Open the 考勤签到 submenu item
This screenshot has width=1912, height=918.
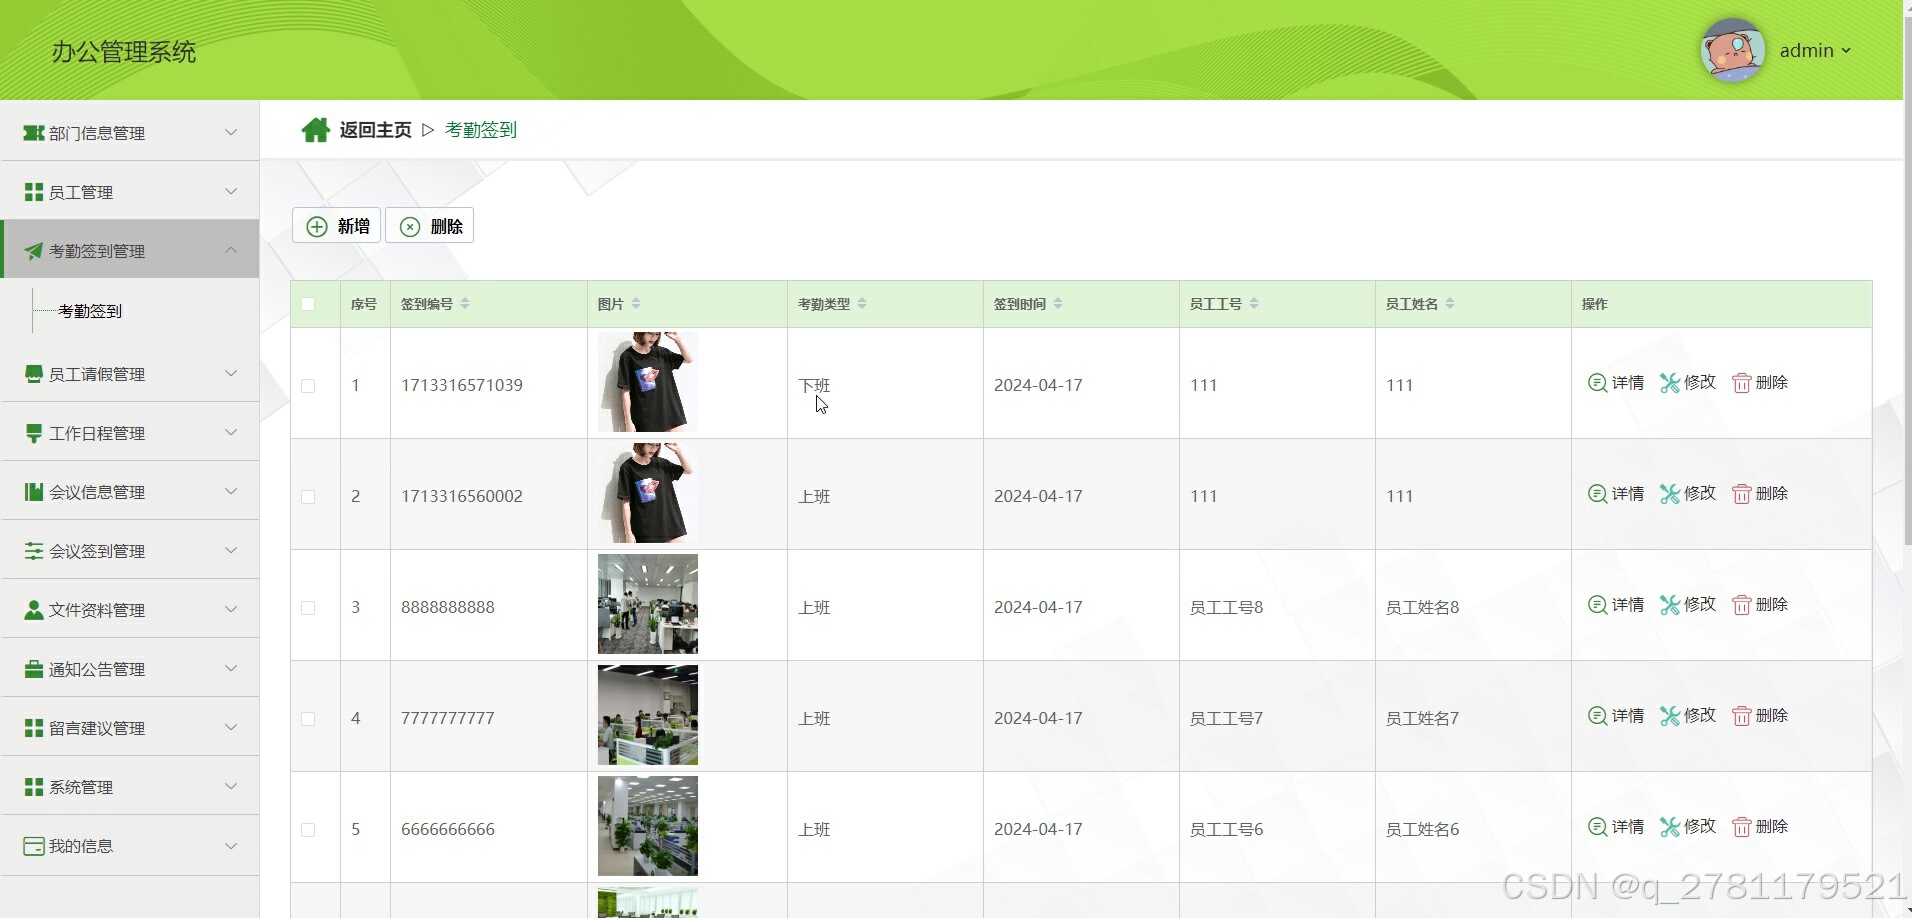(90, 311)
